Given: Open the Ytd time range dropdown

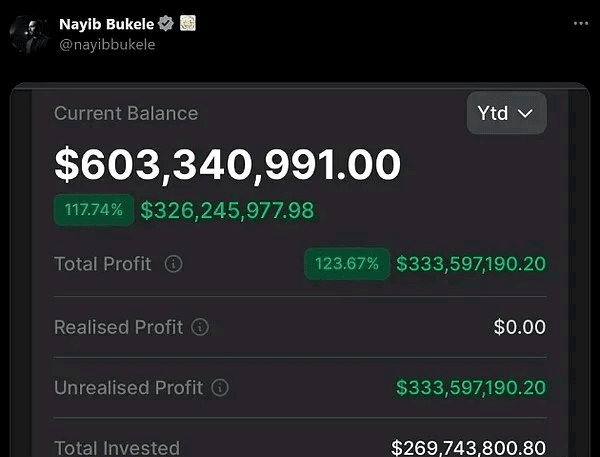Looking at the screenshot, I should [506, 113].
